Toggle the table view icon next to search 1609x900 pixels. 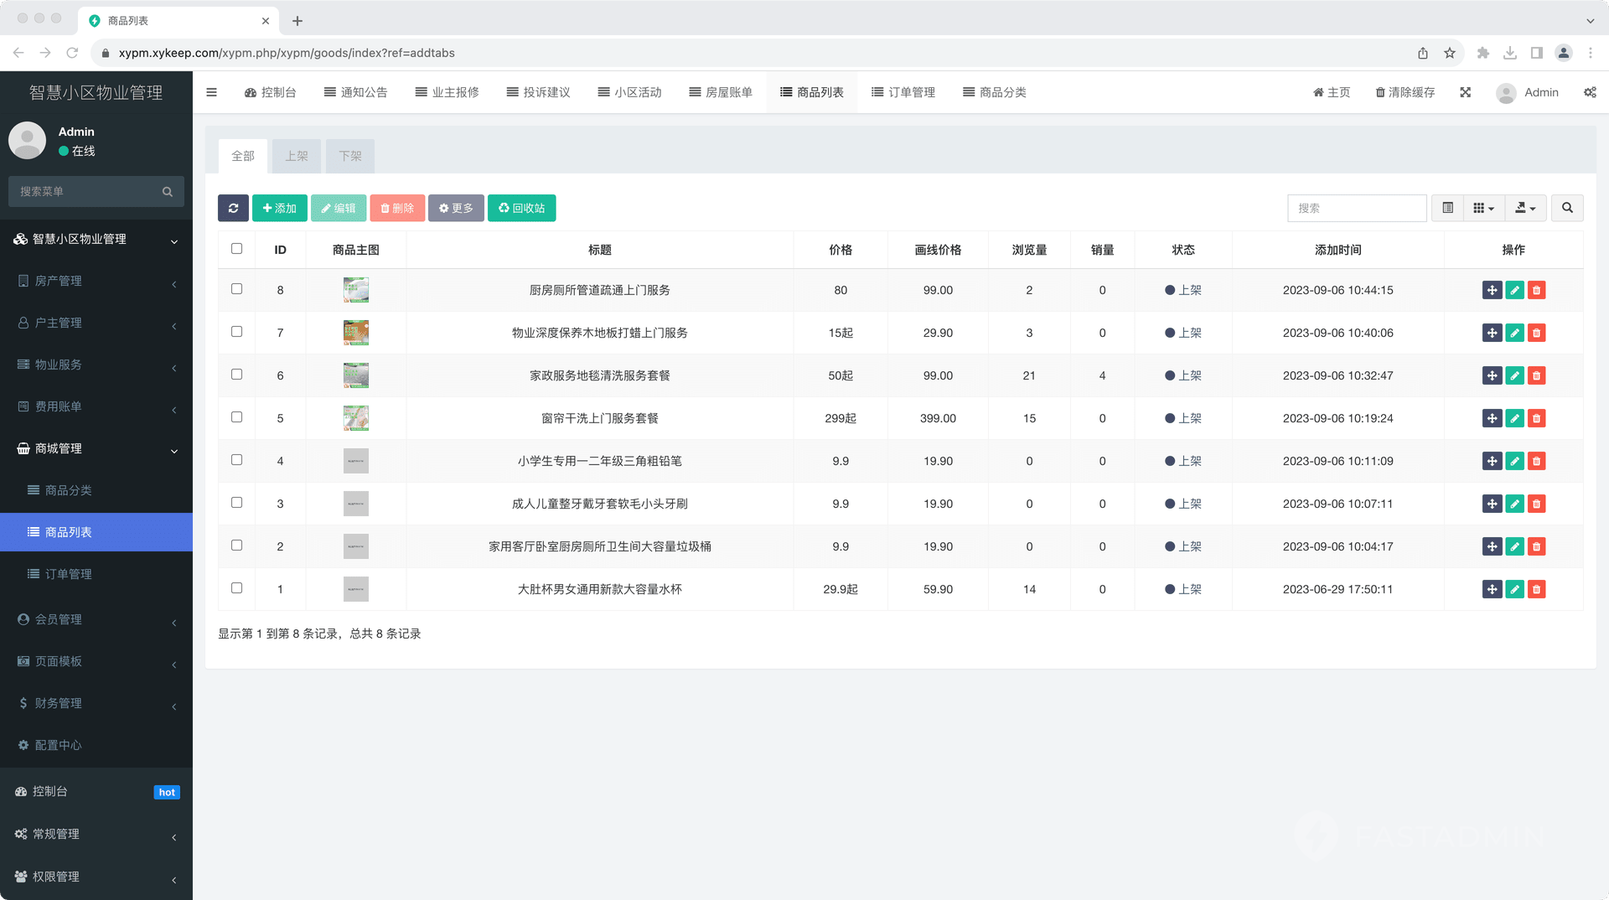(1447, 208)
